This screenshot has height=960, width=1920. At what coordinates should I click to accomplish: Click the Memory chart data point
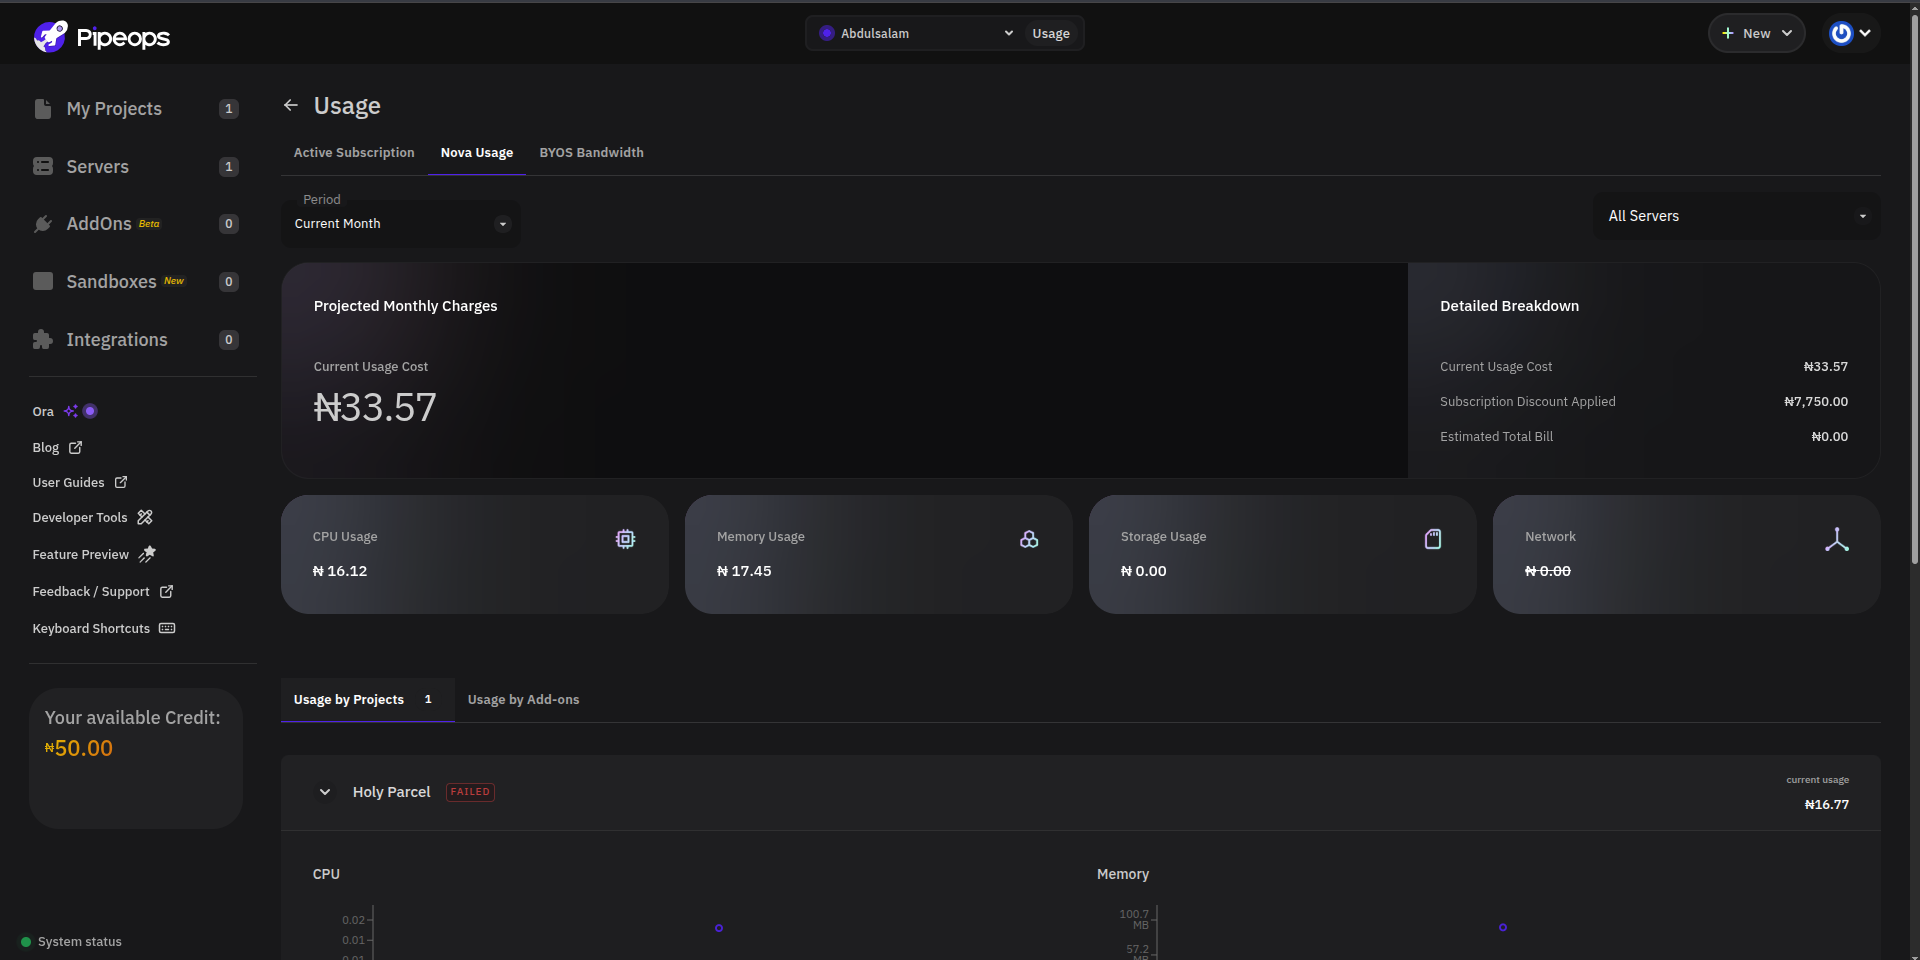coord(1503,928)
